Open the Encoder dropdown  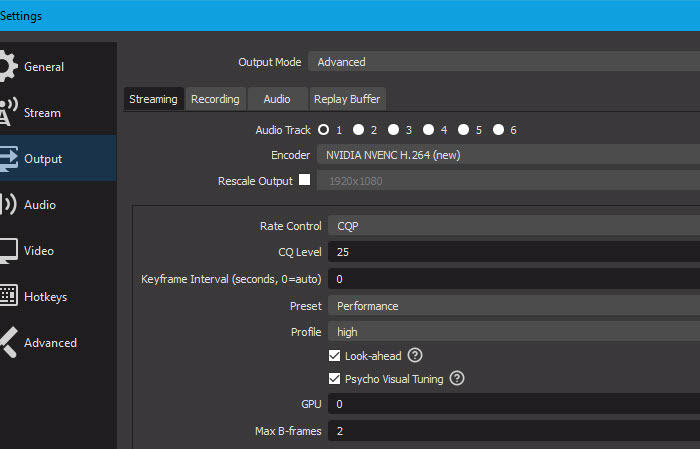click(508, 155)
